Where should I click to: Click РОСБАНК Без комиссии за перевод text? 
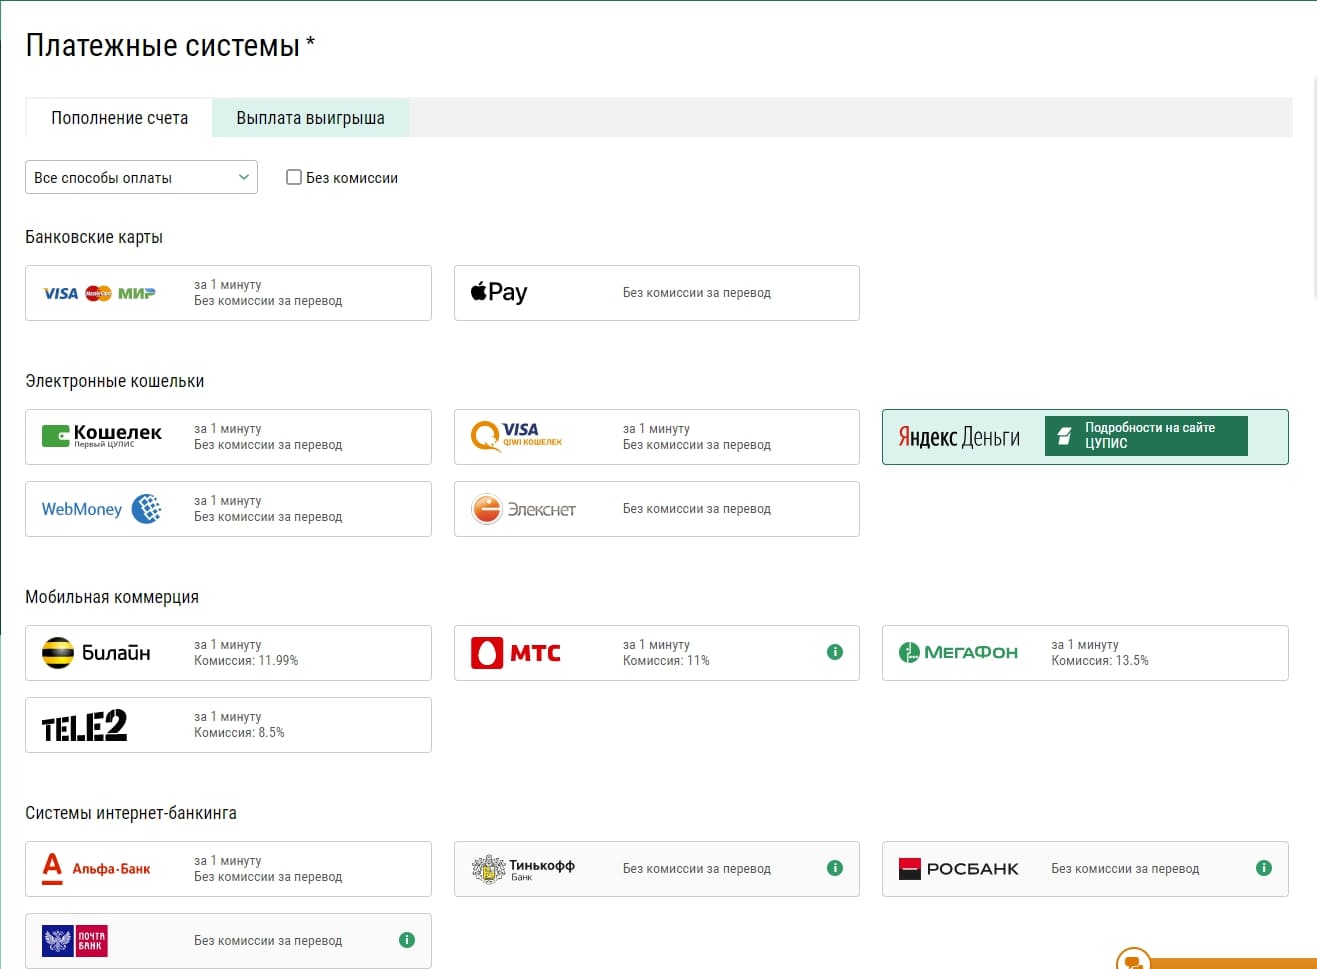(x=1125, y=869)
